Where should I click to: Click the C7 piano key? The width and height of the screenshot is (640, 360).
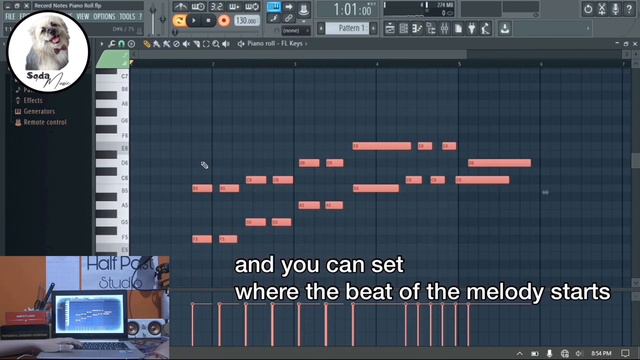point(113,76)
